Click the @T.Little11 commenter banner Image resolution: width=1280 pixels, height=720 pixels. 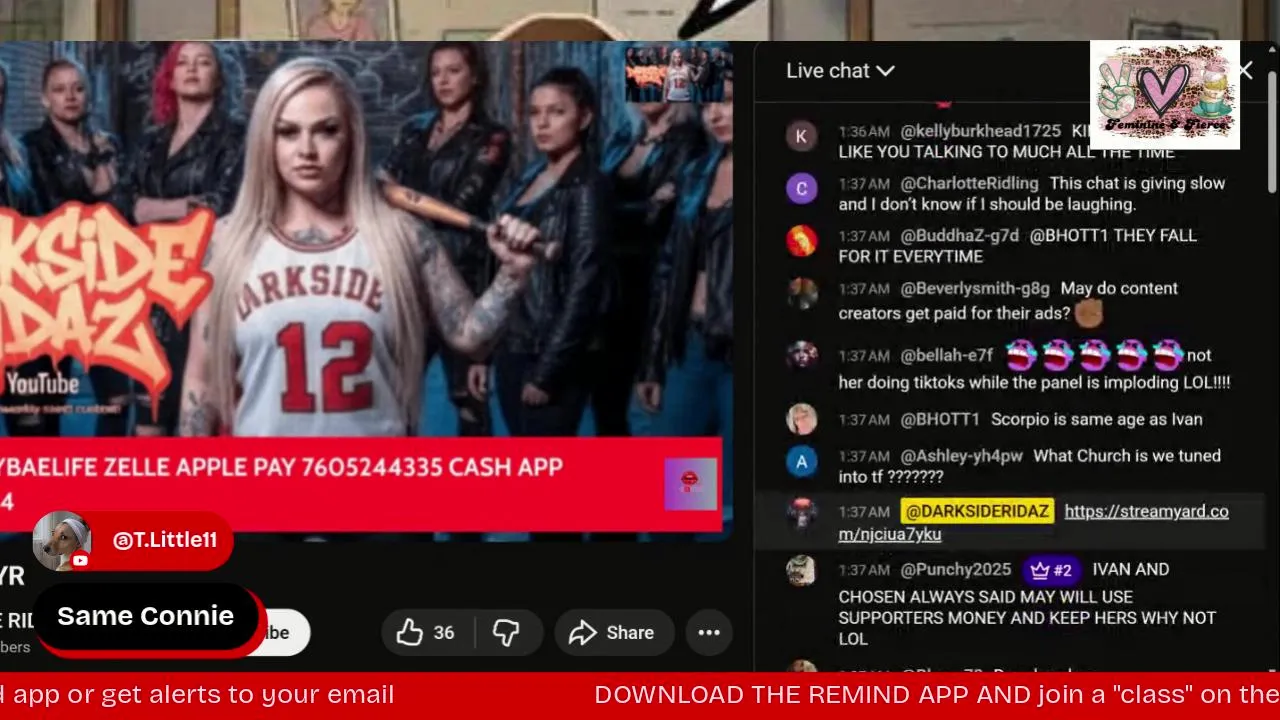[x=133, y=540]
